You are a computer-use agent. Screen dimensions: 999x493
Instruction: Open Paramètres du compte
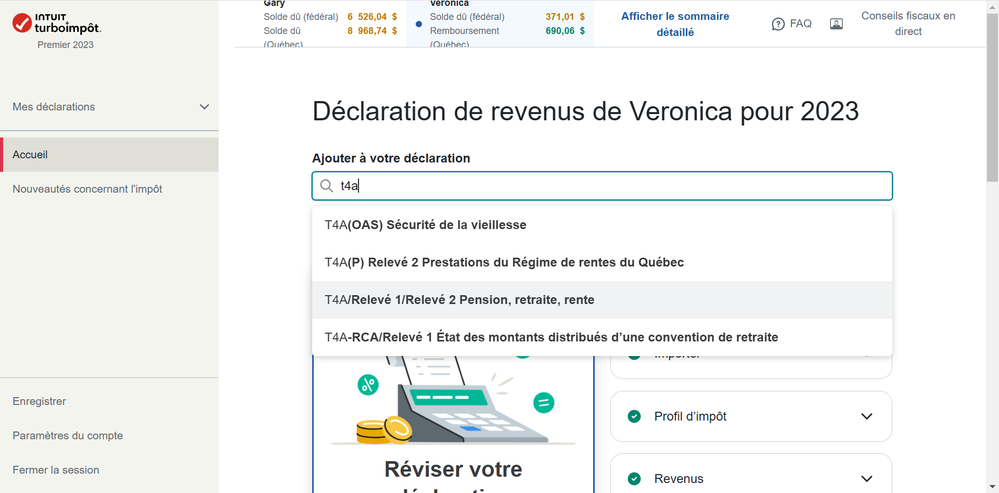pyautogui.click(x=68, y=436)
